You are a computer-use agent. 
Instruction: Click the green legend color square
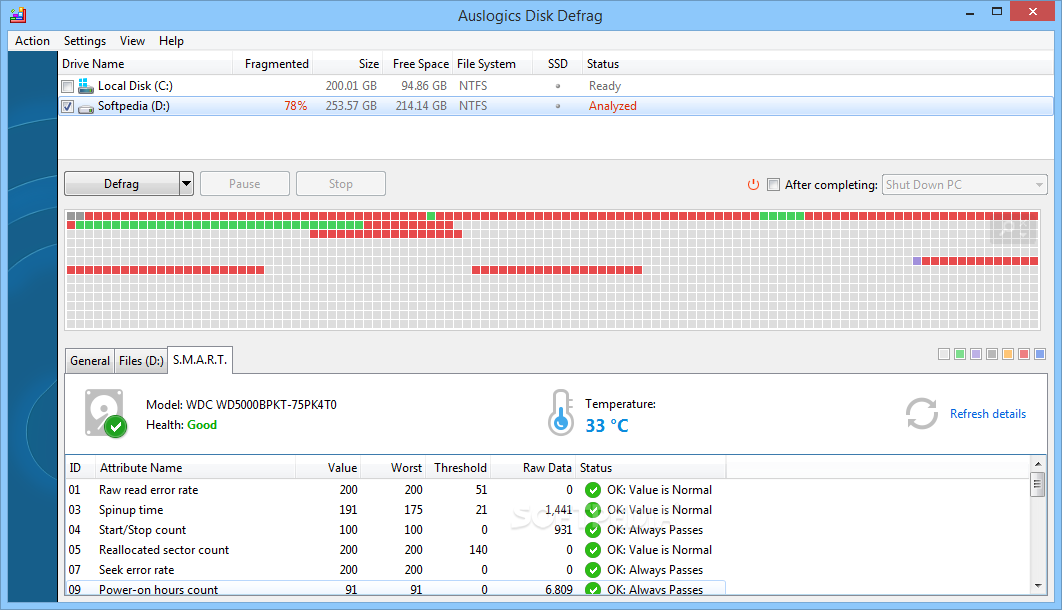(960, 354)
